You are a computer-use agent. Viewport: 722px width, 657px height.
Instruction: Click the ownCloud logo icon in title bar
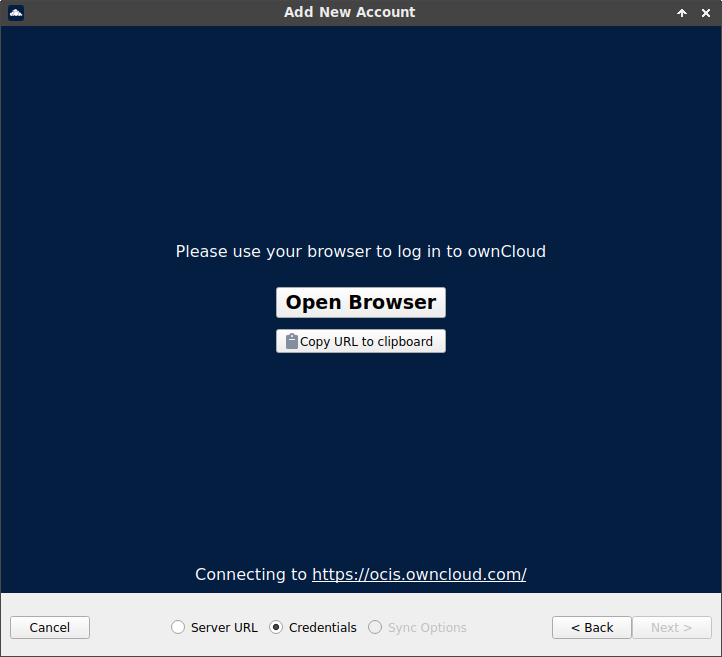[16, 12]
